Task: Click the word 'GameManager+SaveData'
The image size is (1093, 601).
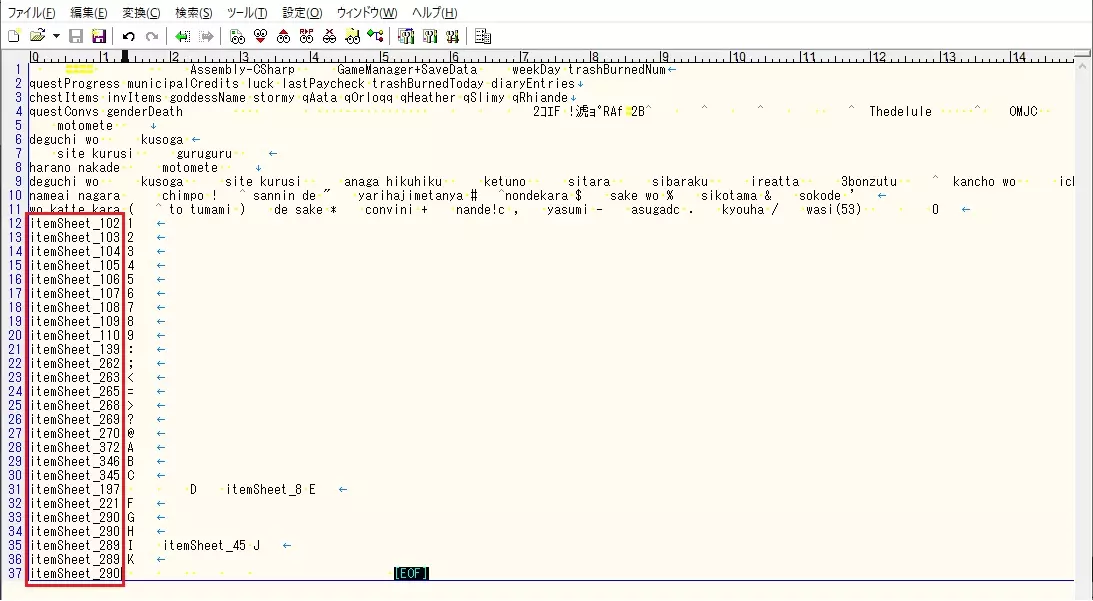Action: tap(407, 70)
